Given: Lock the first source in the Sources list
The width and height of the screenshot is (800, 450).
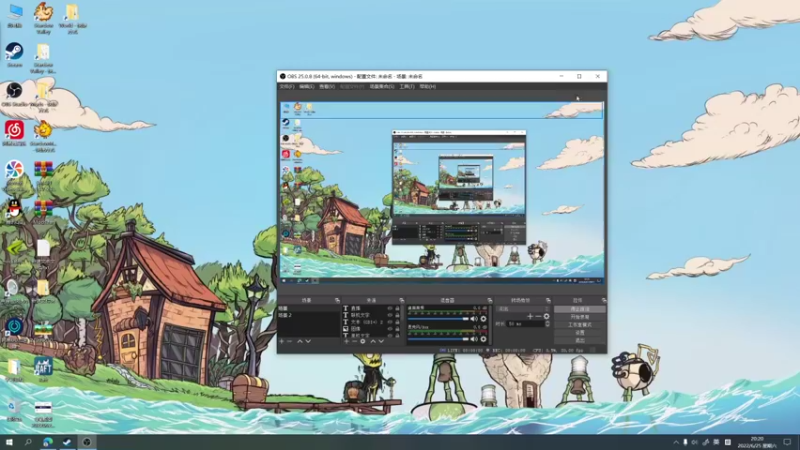Looking at the screenshot, I should tap(397, 309).
